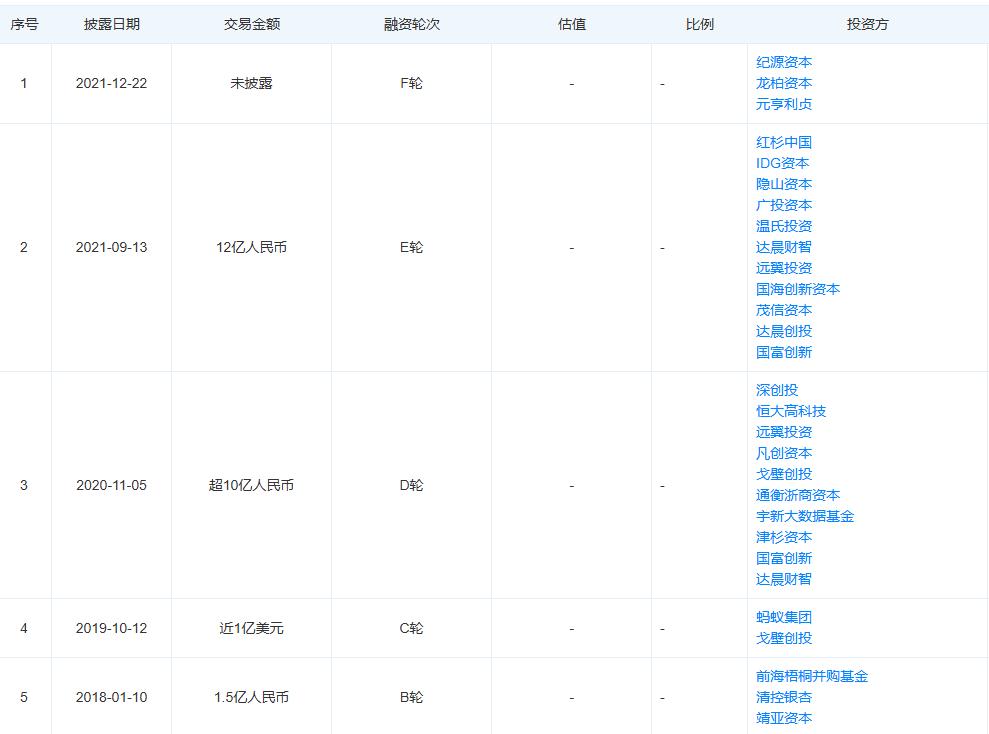Viewport: 989px width, 734px height.
Task: Click the 龙柏资本 investor link
Action: tap(784, 83)
